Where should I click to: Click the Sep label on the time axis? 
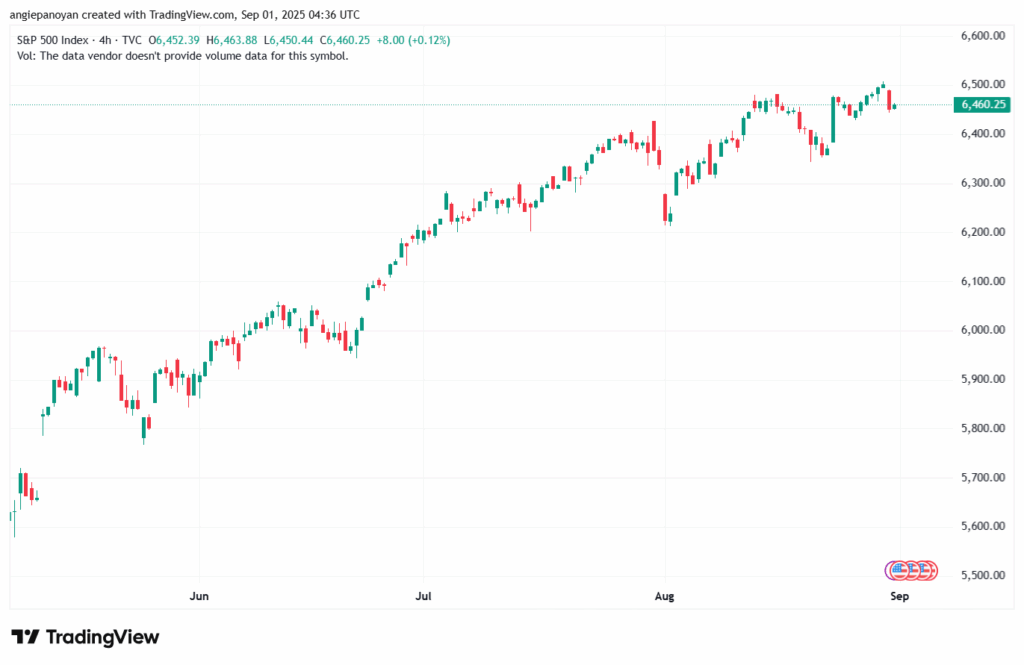899,597
